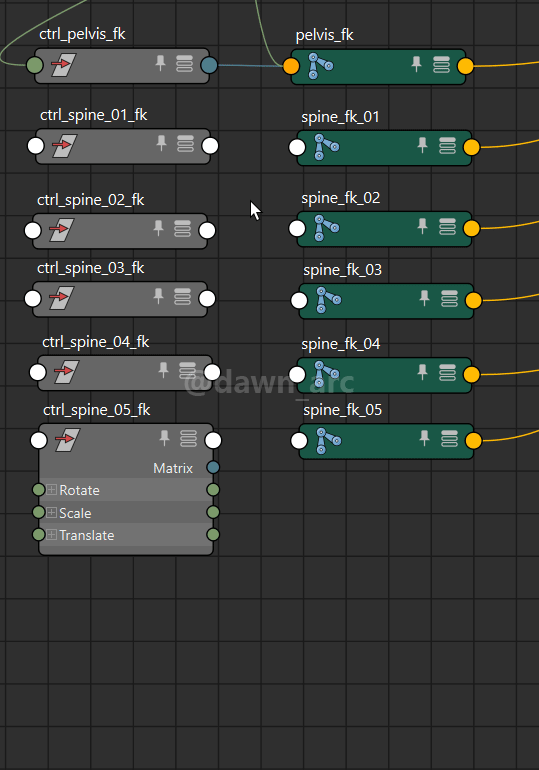Select the pelvis_fk node label
Screen dimensions: 539x770
point(324,35)
